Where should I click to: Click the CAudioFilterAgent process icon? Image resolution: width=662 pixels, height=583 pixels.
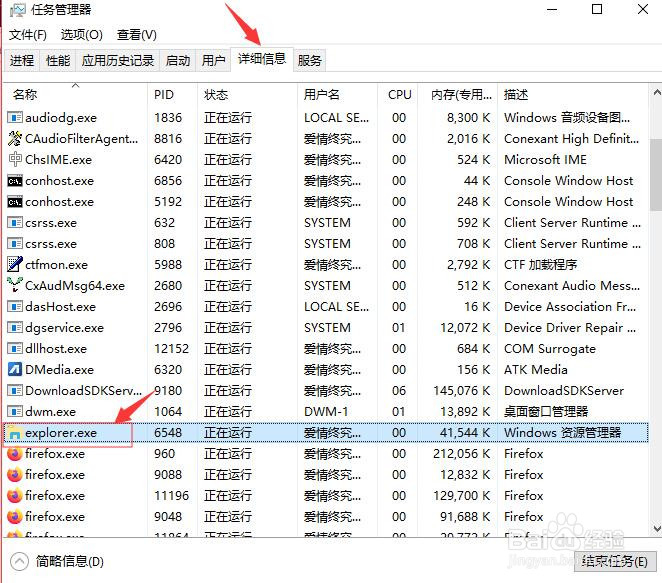pyautogui.click(x=15, y=138)
